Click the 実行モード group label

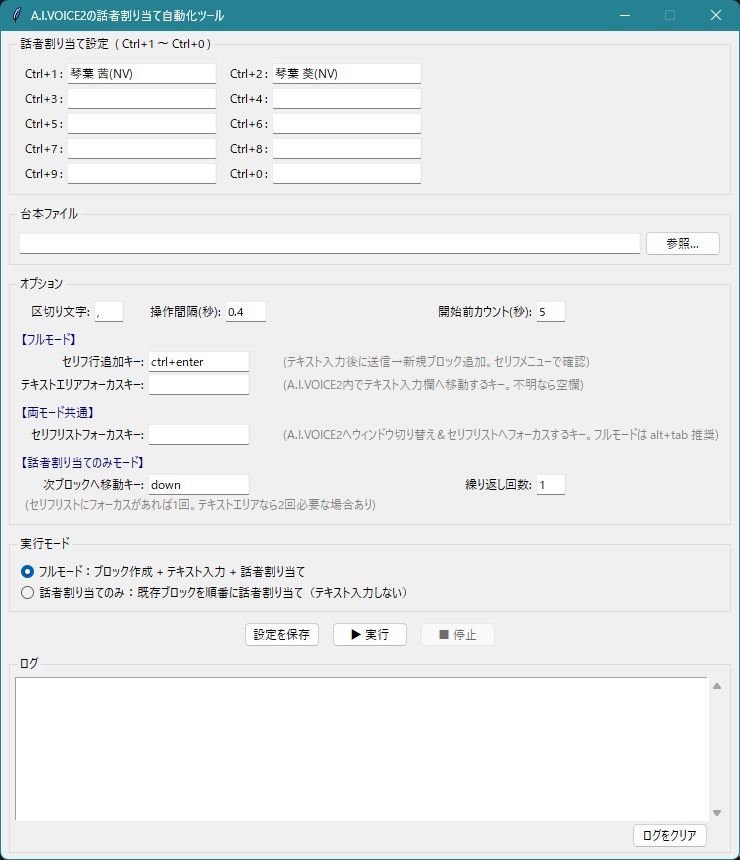[44, 544]
